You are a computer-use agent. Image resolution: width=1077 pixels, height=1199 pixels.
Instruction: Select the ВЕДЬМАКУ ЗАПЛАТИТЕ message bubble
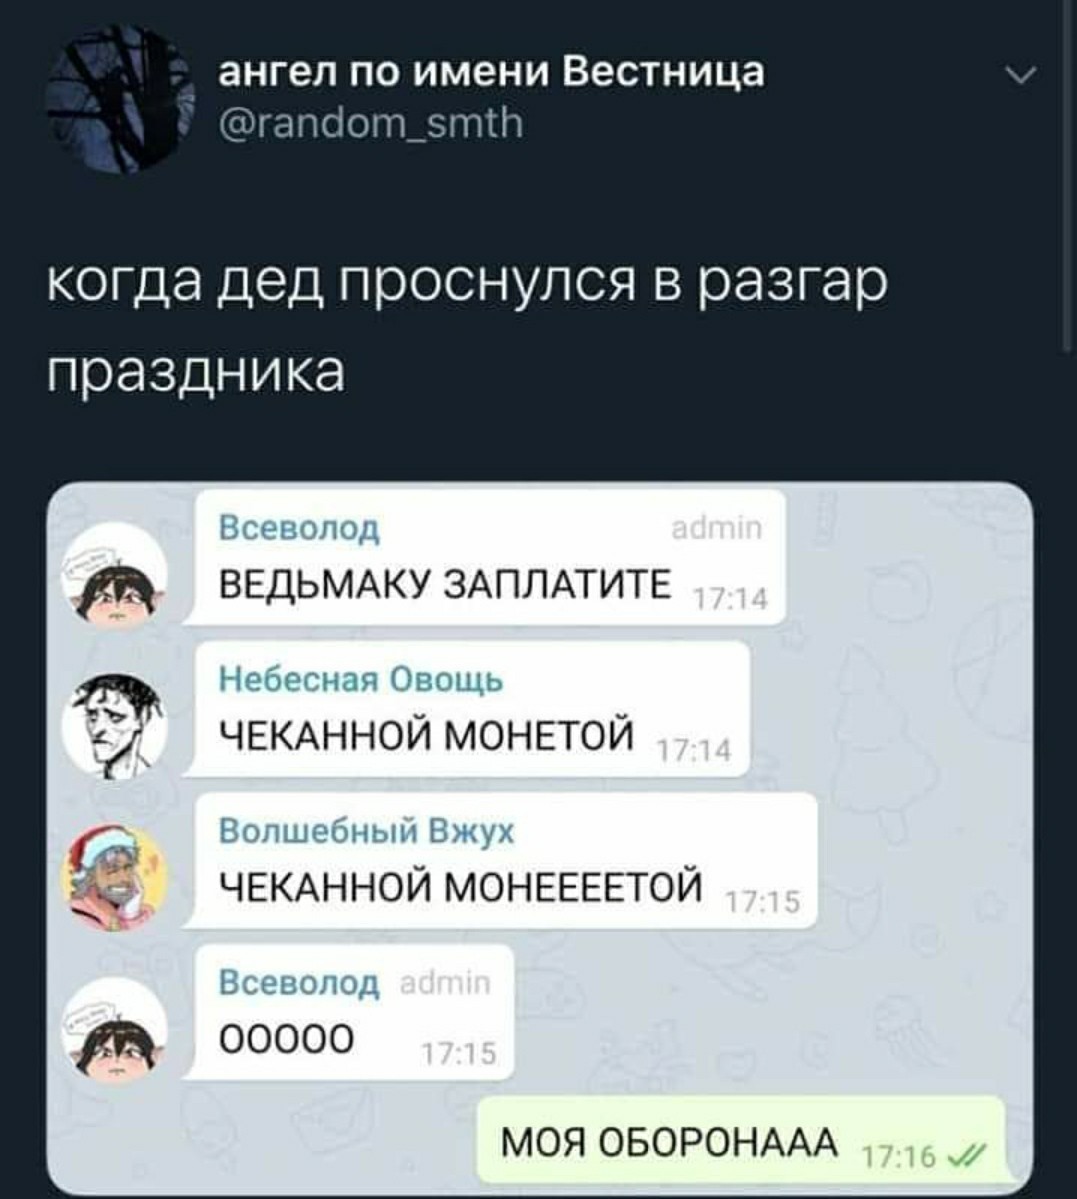point(486,557)
